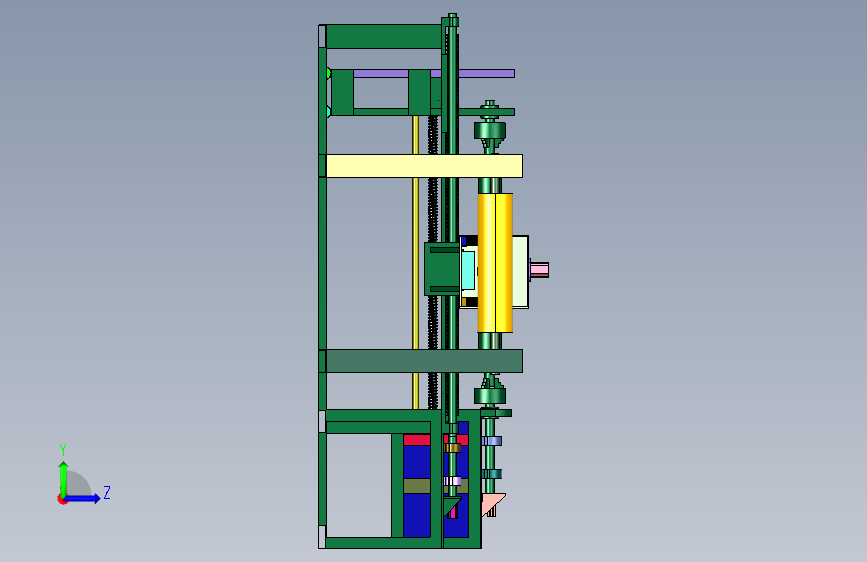Select the olive band across the blue block
Viewport: 867px width, 562px height.
[x=417, y=486]
